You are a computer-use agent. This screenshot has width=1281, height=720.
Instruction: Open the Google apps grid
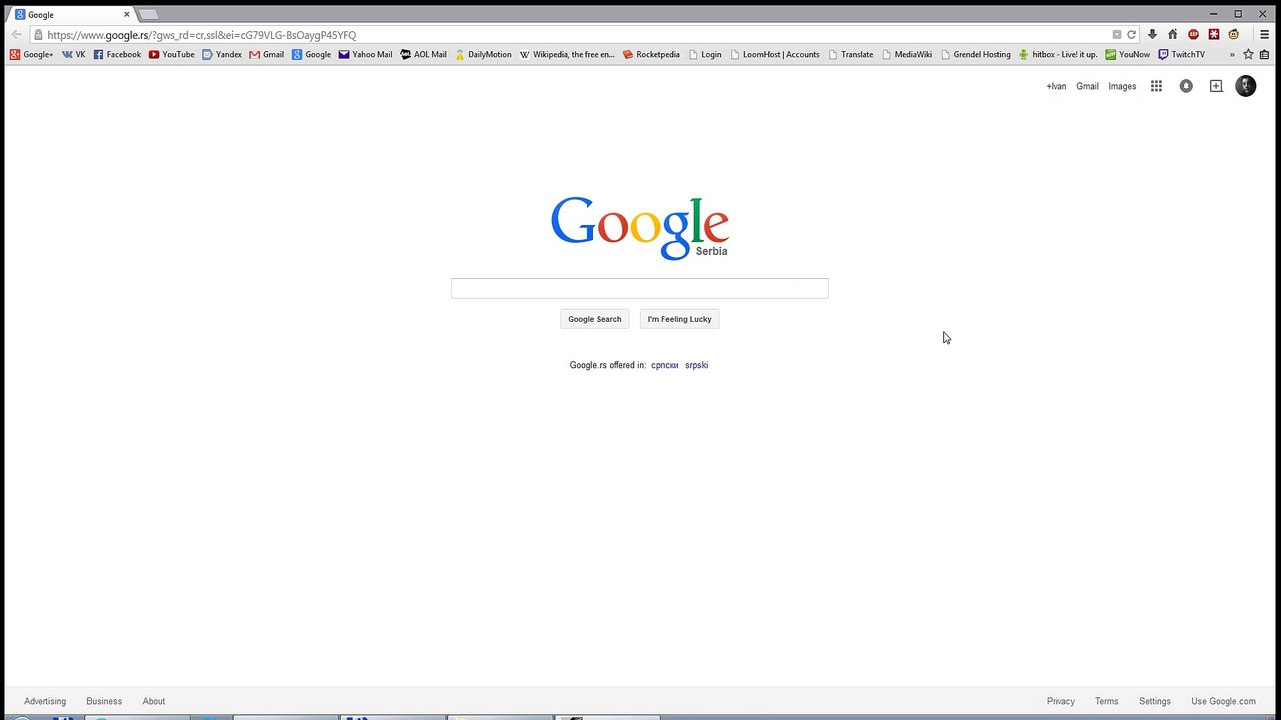pyautogui.click(x=1156, y=86)
